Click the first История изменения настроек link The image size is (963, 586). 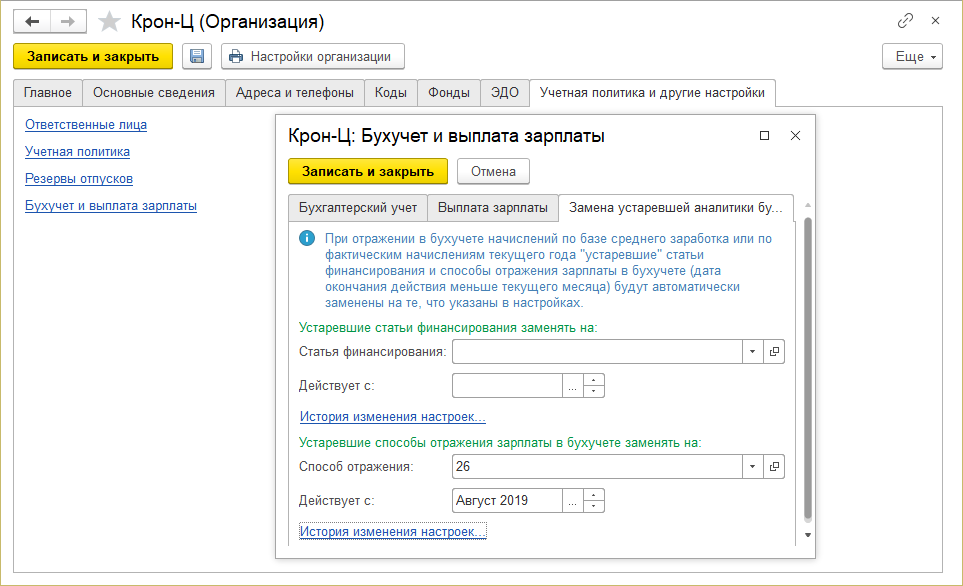click(393, 417)
